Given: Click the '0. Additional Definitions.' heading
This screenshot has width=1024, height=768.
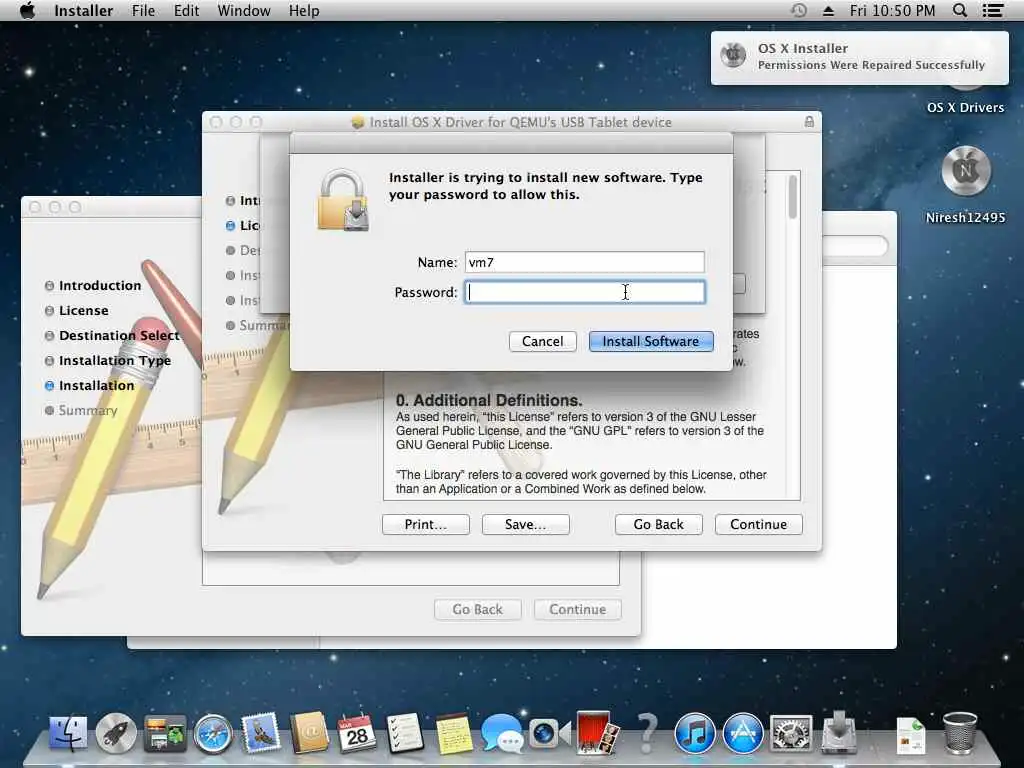Looking at the screenshot, I should [x=489, y=400].
